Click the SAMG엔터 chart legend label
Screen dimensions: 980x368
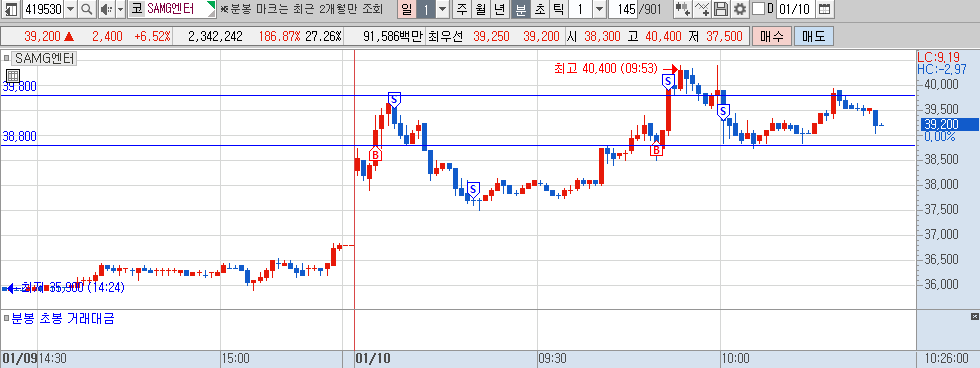(44, 59)
